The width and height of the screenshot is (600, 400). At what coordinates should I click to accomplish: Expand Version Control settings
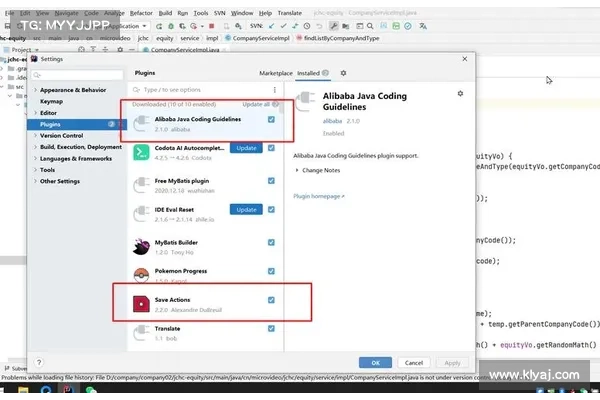pos(35,136)
